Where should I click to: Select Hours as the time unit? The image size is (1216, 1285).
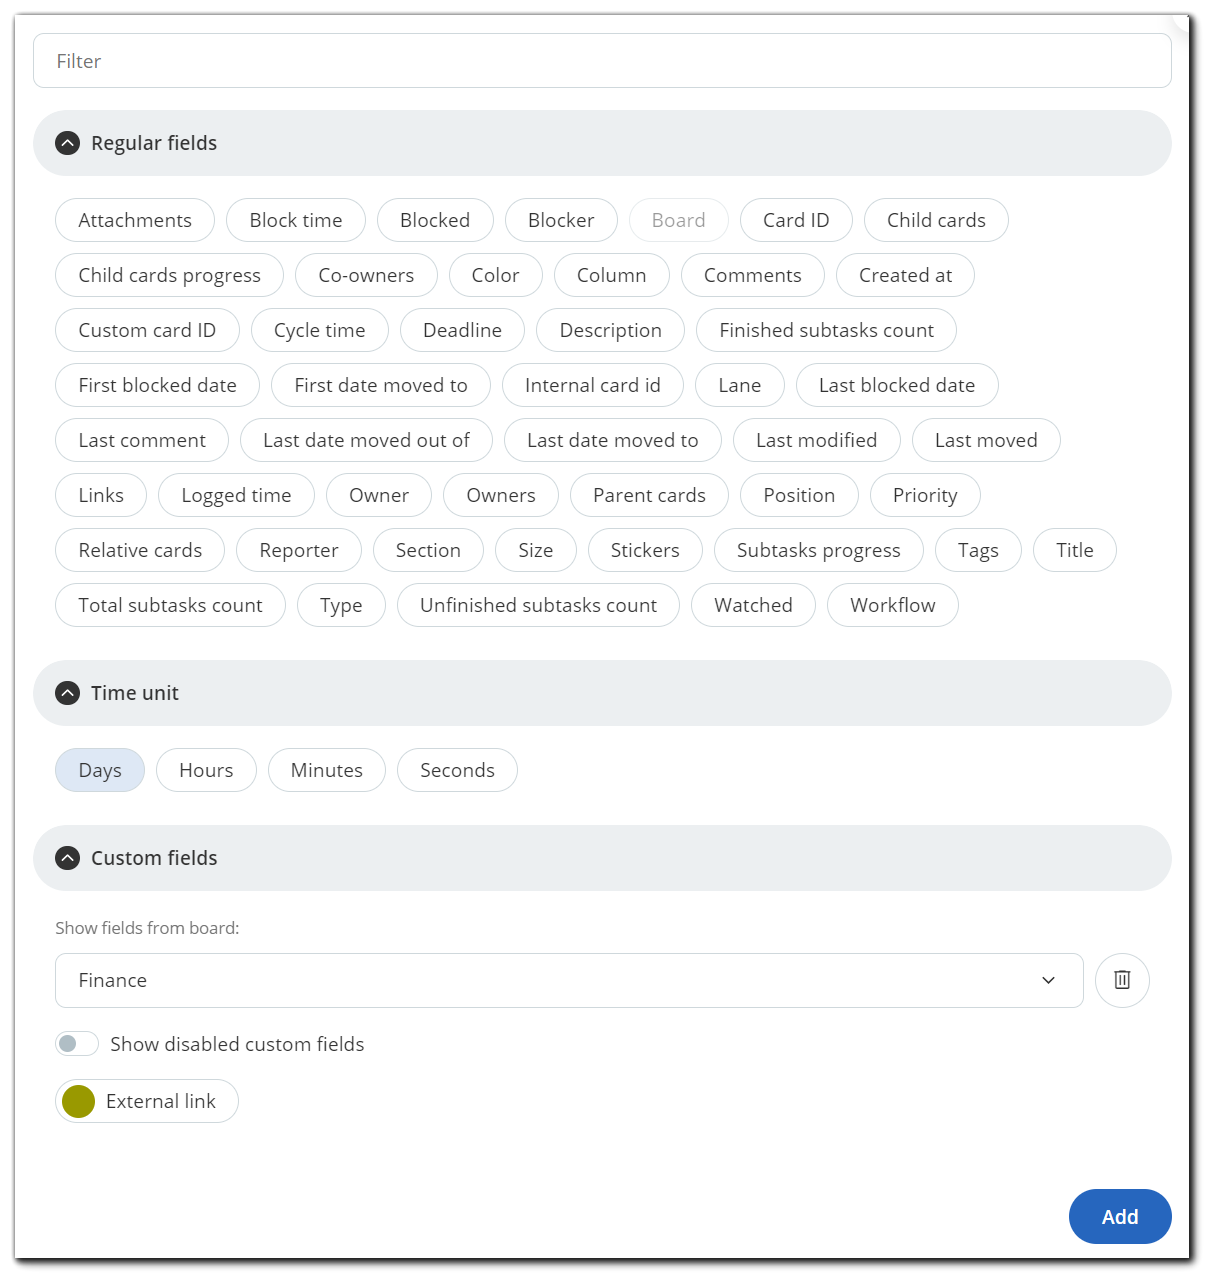(x=206, y=770)
